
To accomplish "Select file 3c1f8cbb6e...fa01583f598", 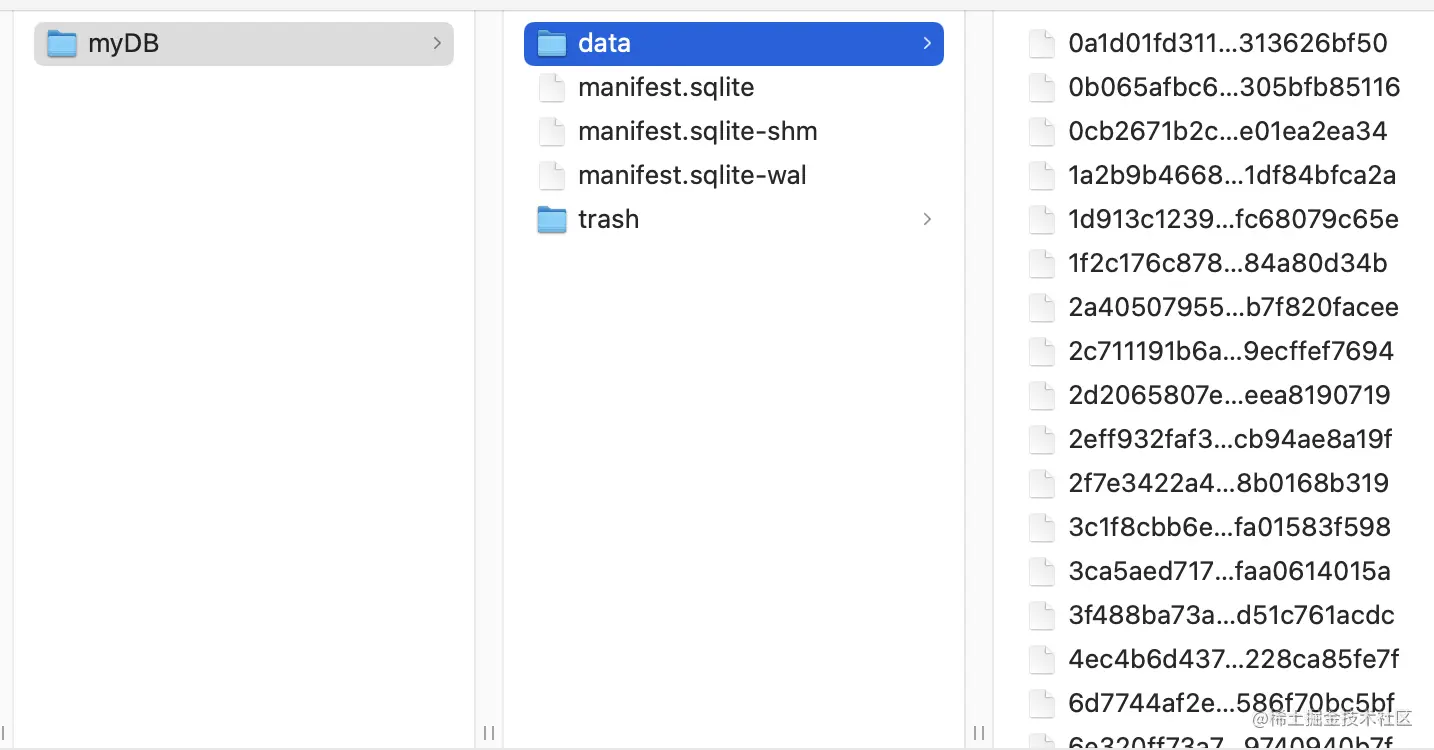I will click(1229, 528).
